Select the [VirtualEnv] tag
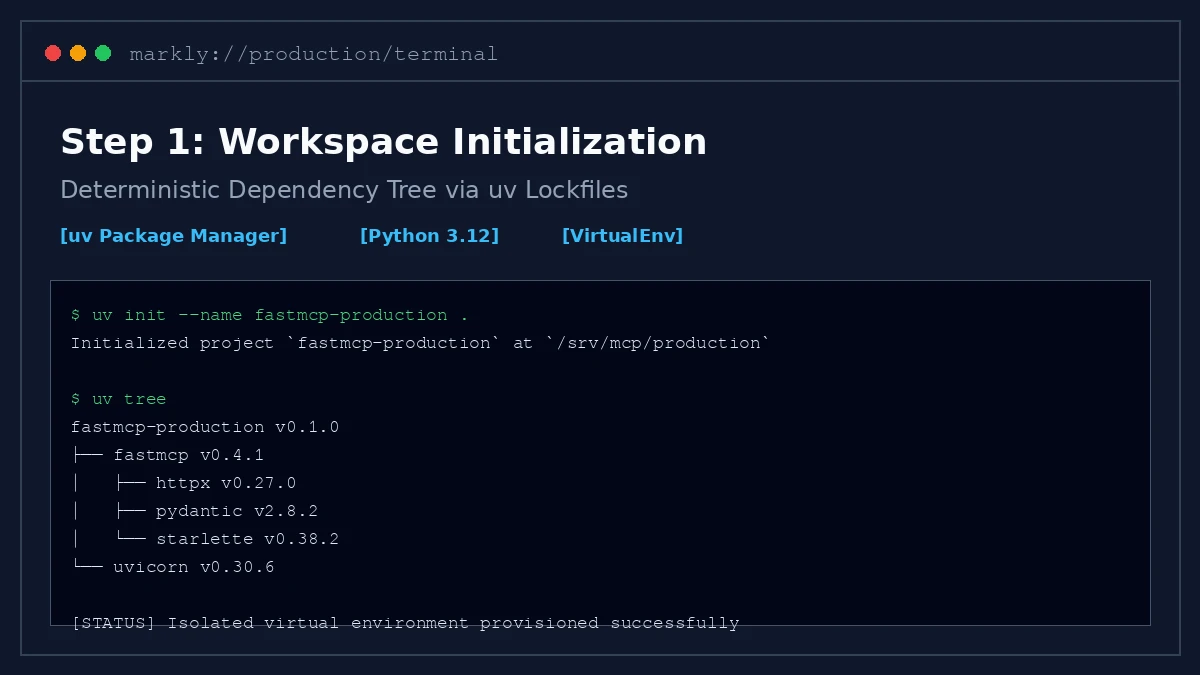 click(x=622, y=236)
